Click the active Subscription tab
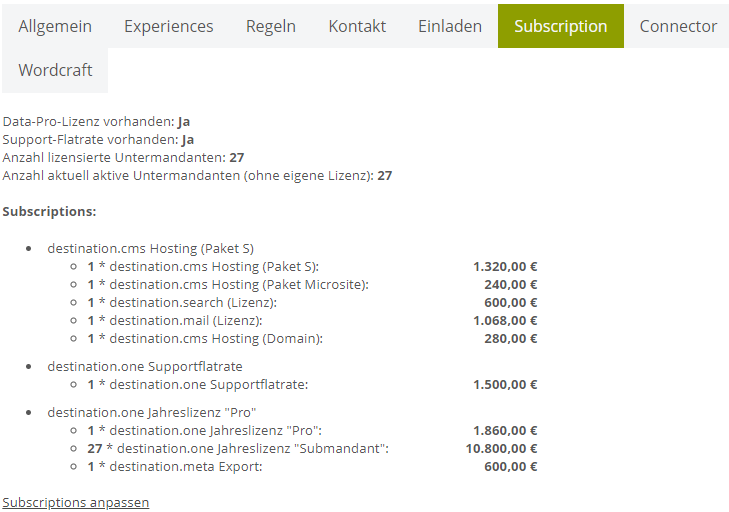Viewport: 729px width, 512px height. click(561, 26)
